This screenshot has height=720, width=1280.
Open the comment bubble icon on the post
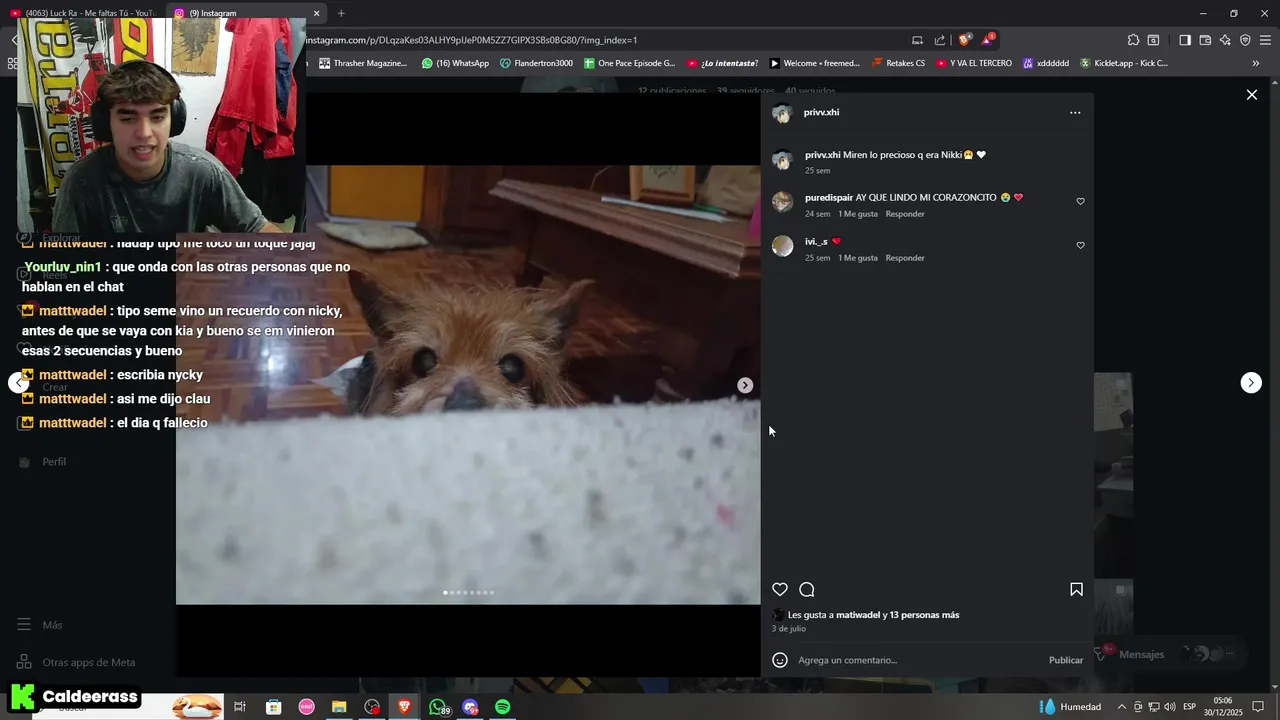click(807, 590)
